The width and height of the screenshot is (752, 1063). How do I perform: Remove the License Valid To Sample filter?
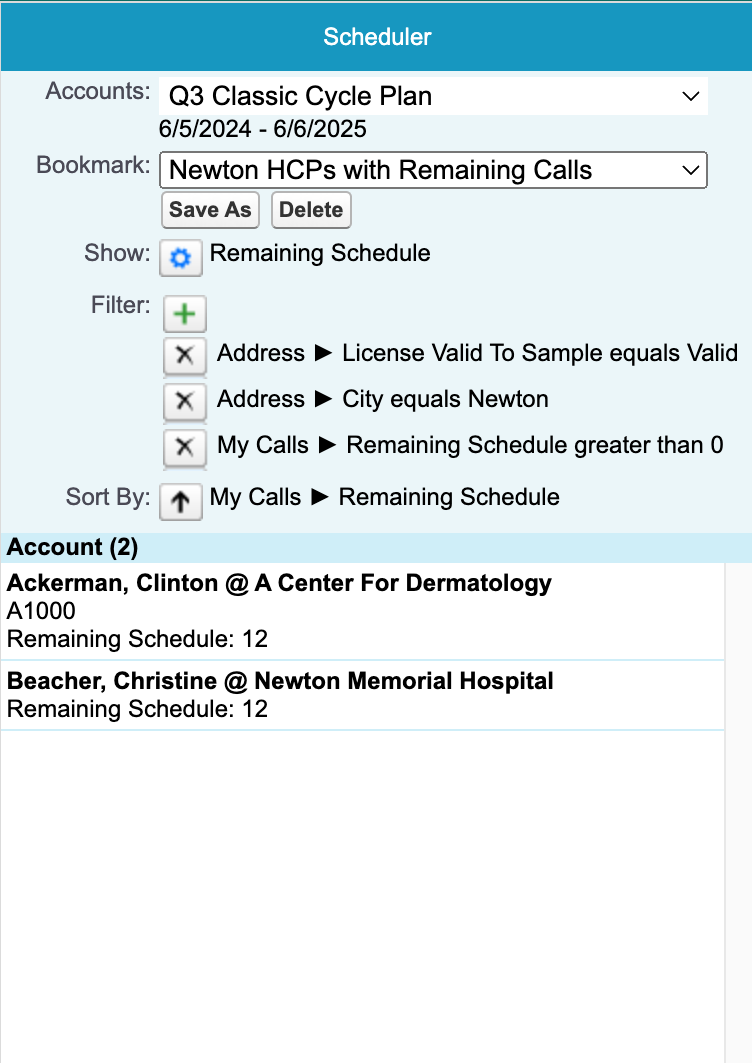(x=184, y=355)
